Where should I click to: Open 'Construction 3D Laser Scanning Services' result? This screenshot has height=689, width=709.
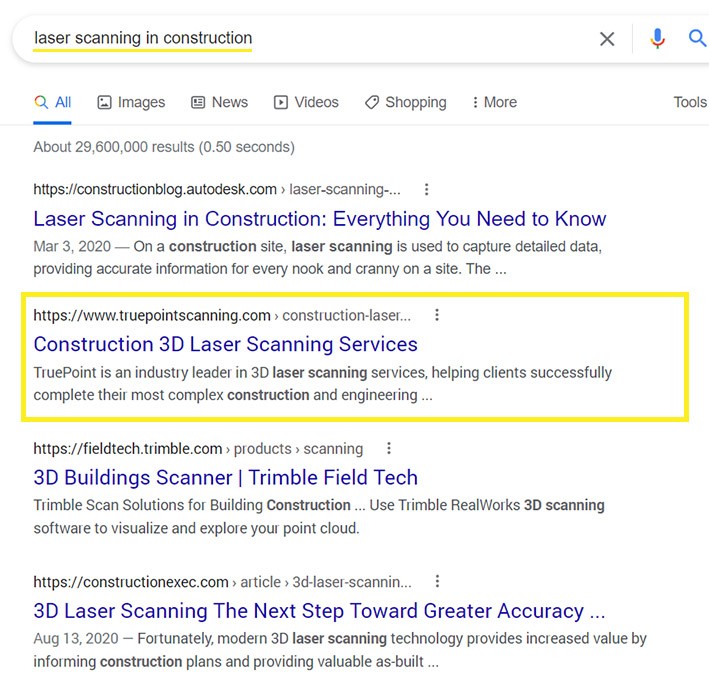[226, 344]
